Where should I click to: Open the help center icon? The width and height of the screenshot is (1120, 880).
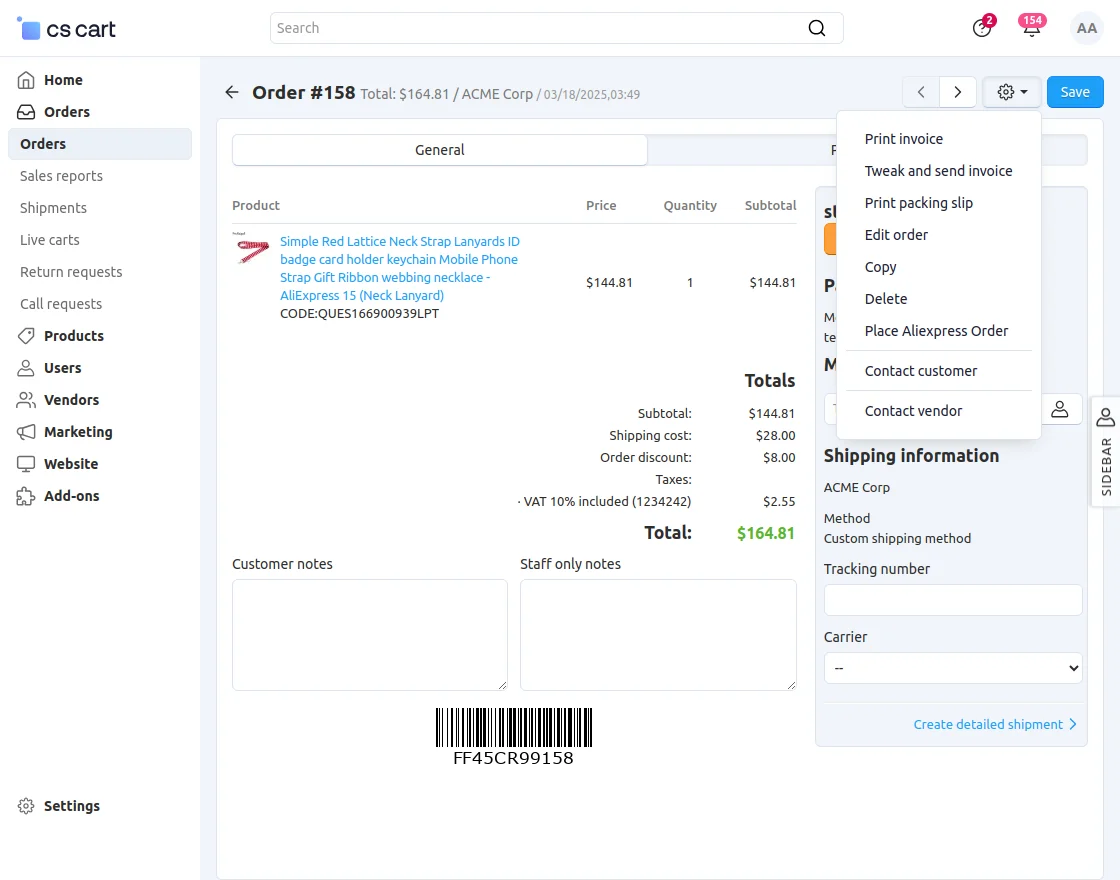[982, 28]
